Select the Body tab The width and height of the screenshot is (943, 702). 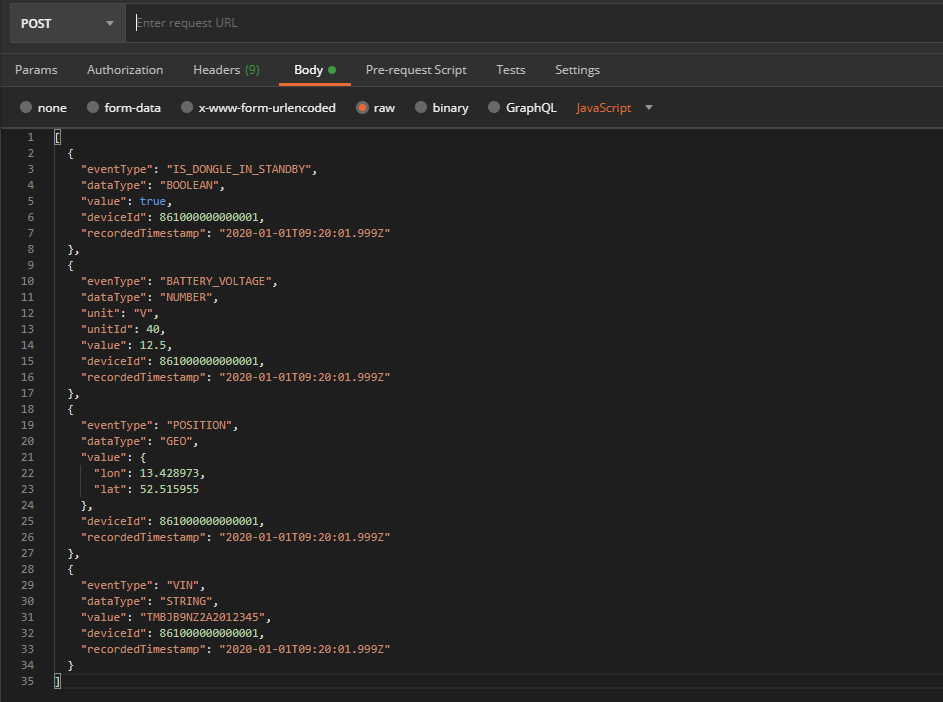[x=309, y=70]
